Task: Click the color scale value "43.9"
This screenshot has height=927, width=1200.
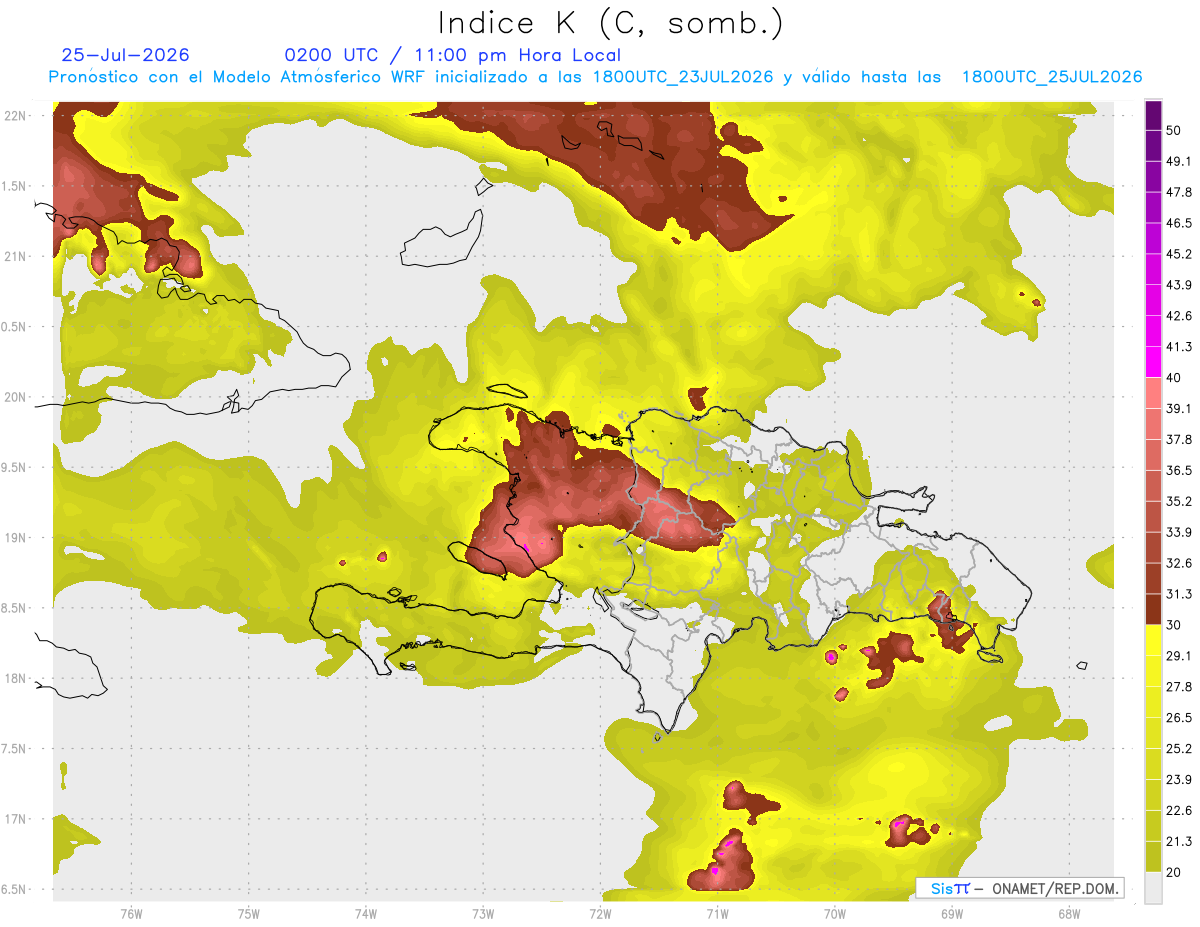Action: click(x=1179, y=285)
